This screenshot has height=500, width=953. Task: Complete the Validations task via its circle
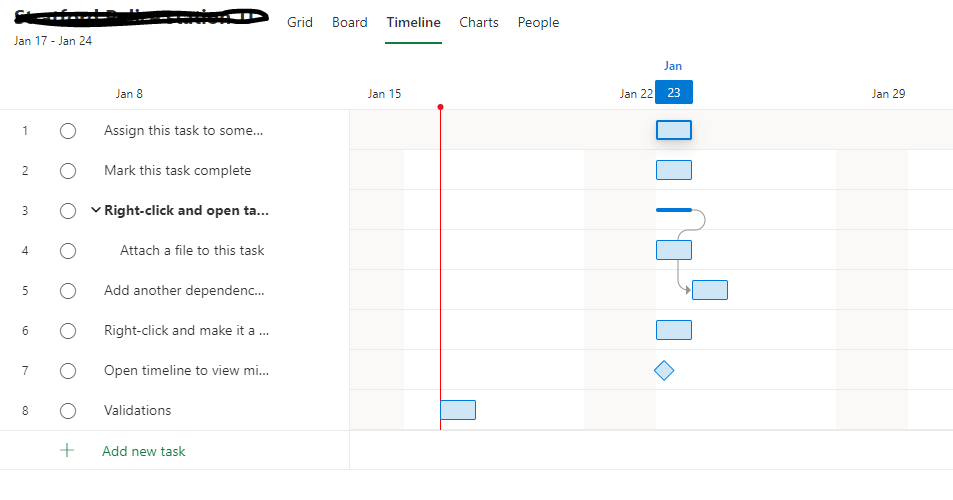click(68, 411)
